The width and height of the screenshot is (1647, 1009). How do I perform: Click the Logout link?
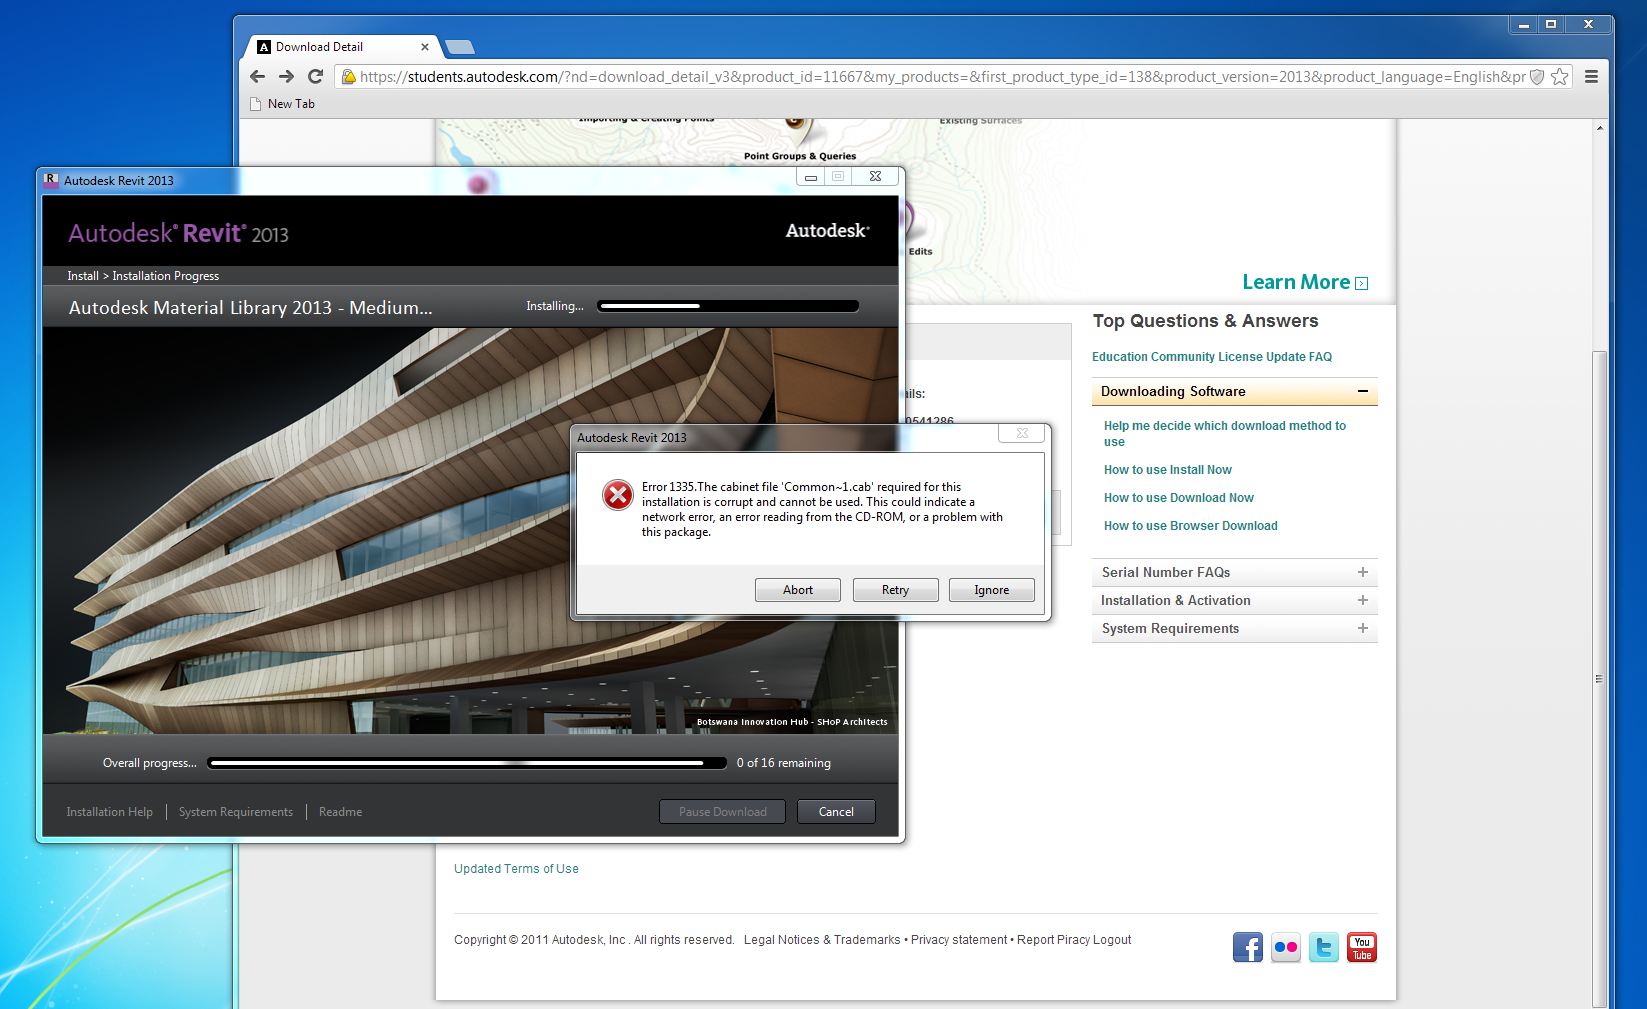(1112, 940)
